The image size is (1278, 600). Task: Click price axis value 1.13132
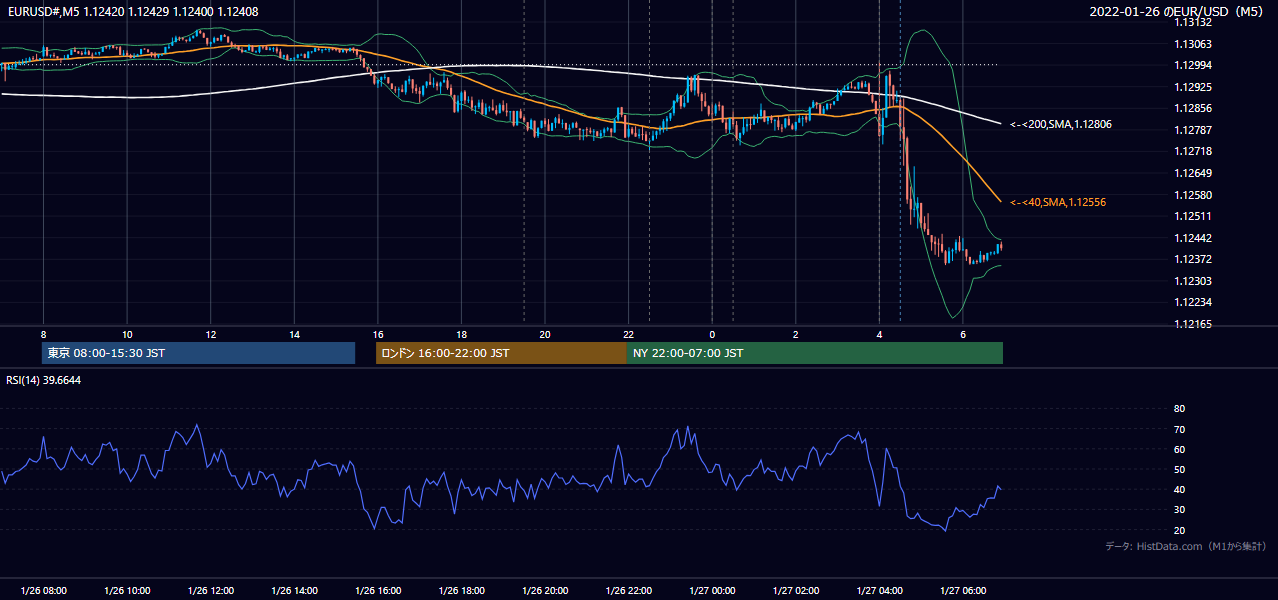tap(1194, 22)
